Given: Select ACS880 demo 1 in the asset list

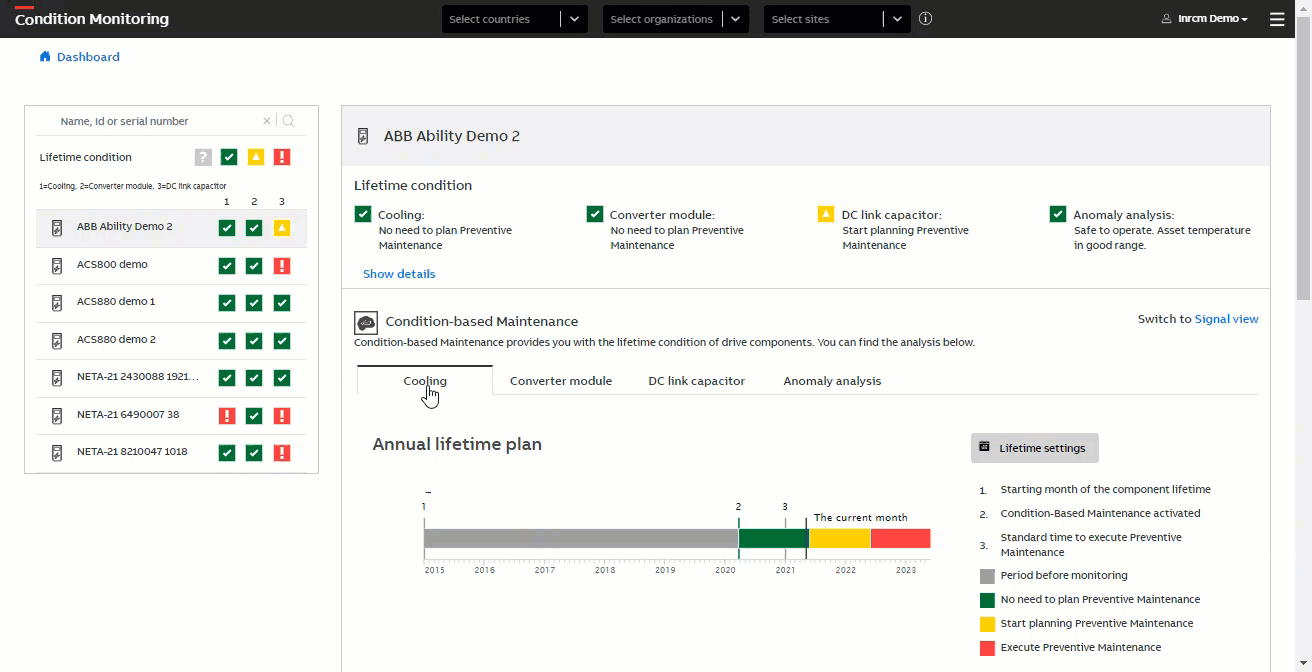Looking at the screenshot, I should [116, 302].
